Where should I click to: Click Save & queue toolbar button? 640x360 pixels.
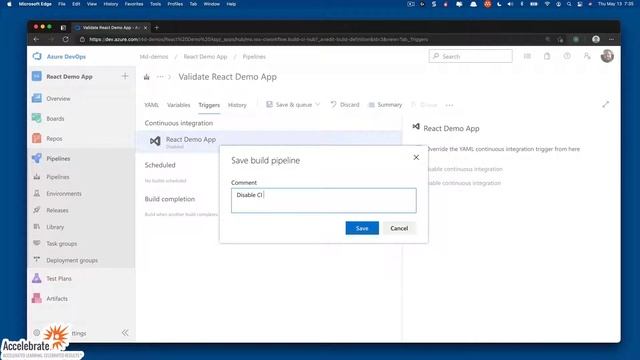[x=289, y=105]
